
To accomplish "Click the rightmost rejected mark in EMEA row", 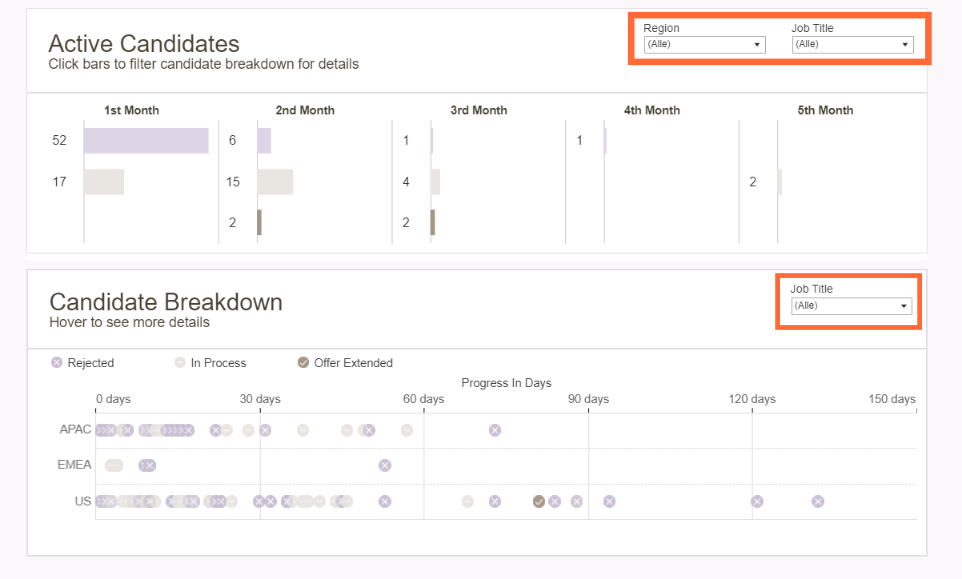I will 385,465.
